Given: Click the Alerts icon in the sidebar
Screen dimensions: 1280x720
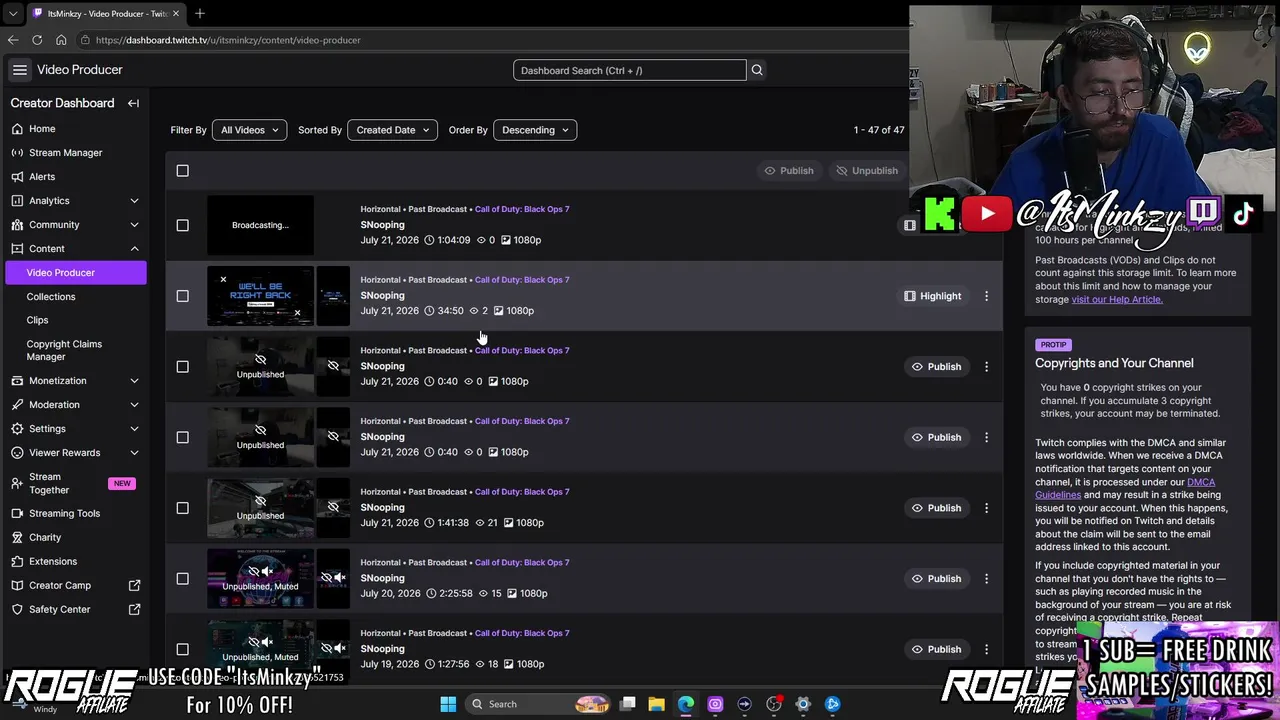Looking at the screenshot, I should click(17, 177).
